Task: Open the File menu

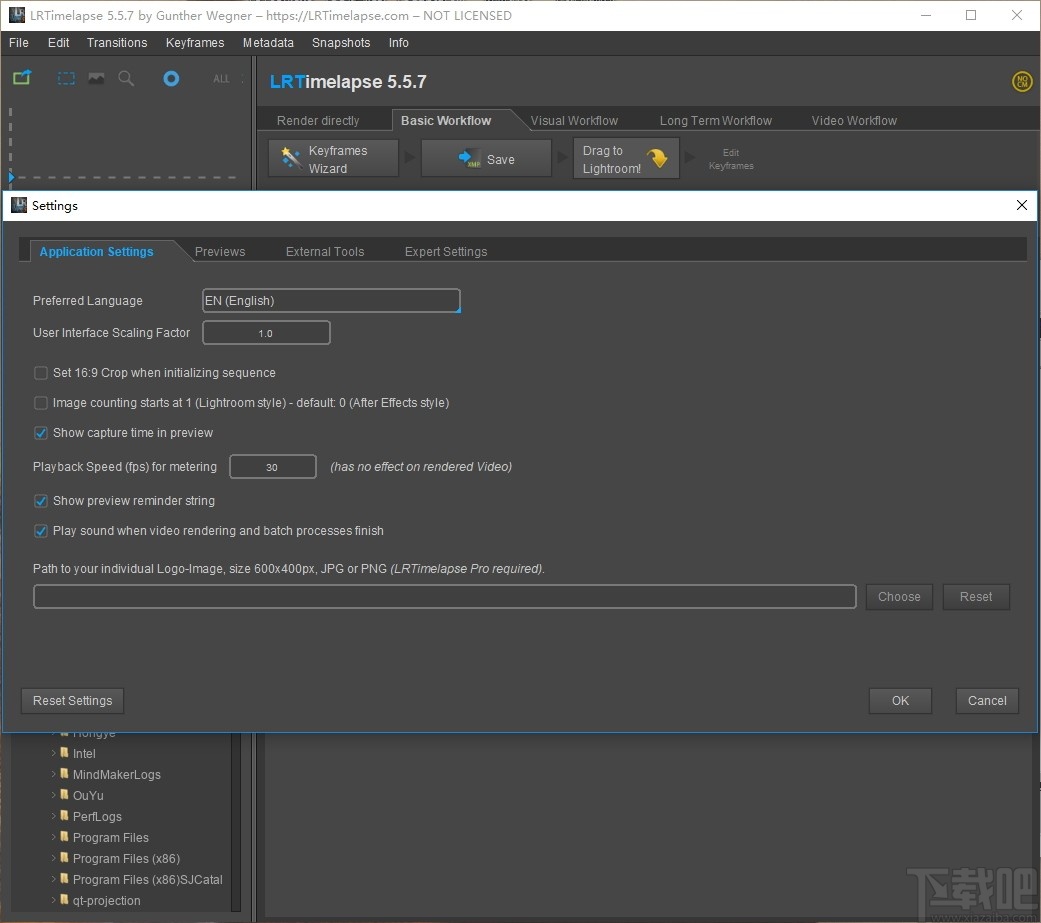Action: point(19,42)
